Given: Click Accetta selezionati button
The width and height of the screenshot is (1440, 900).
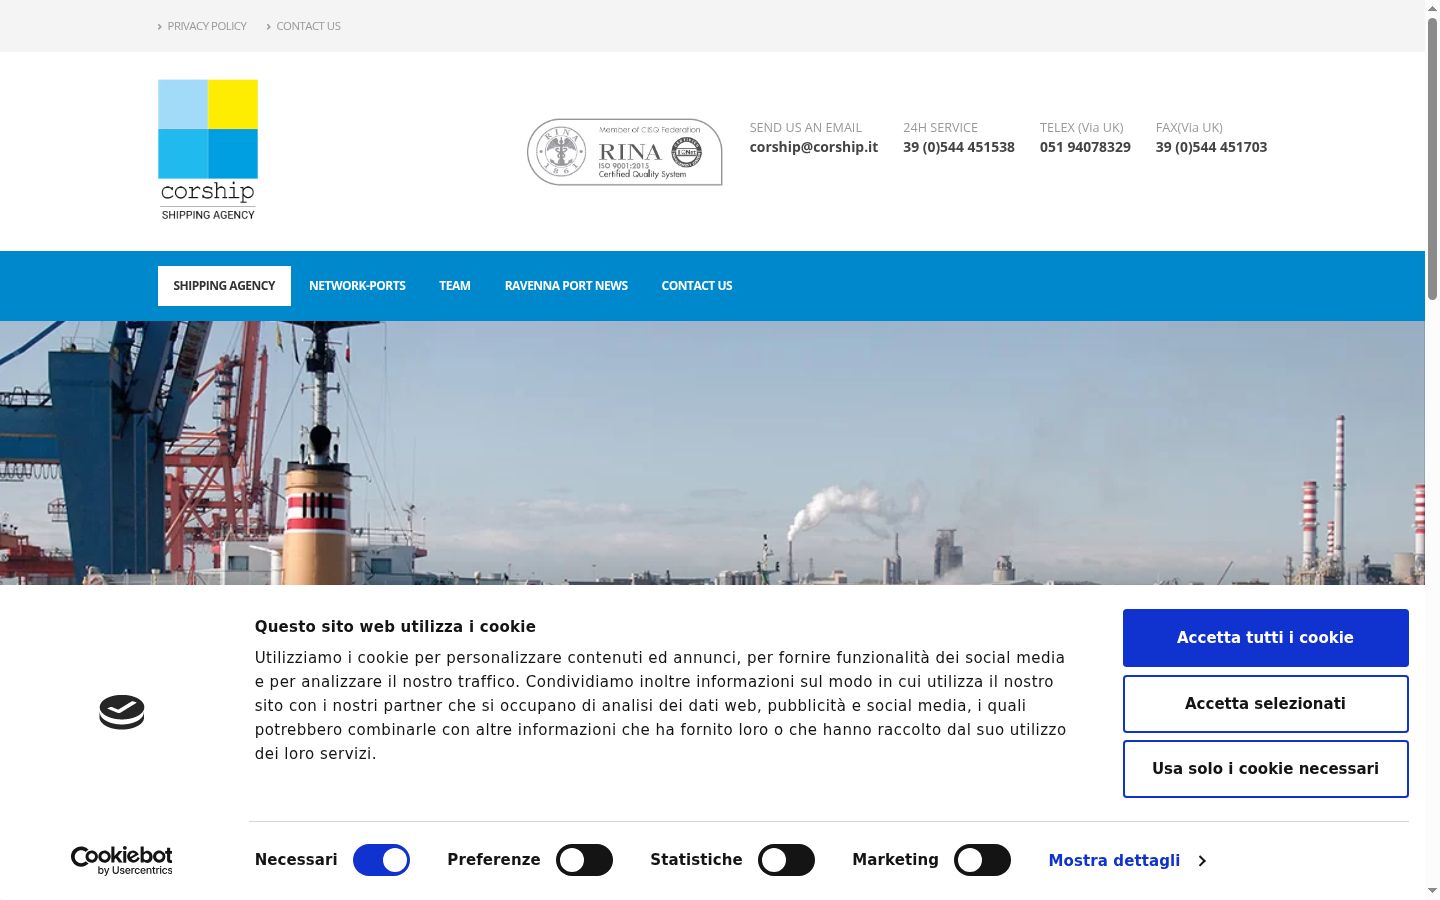Looking at the screenshot, I should (x=1265, y=704).
